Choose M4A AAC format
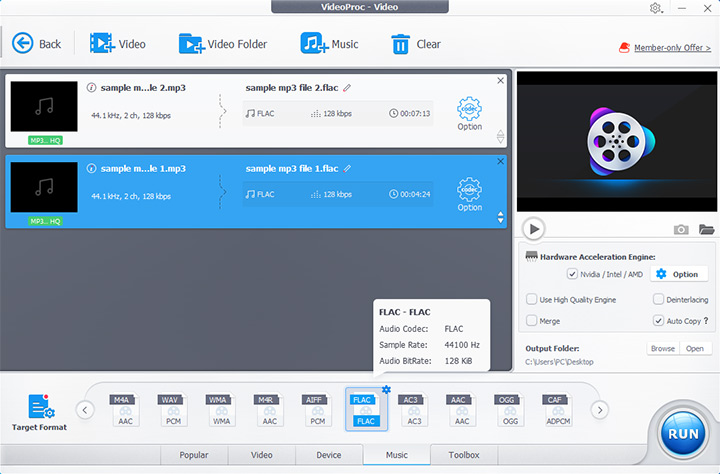The image size is (720, 474). (x=125, y=410)
